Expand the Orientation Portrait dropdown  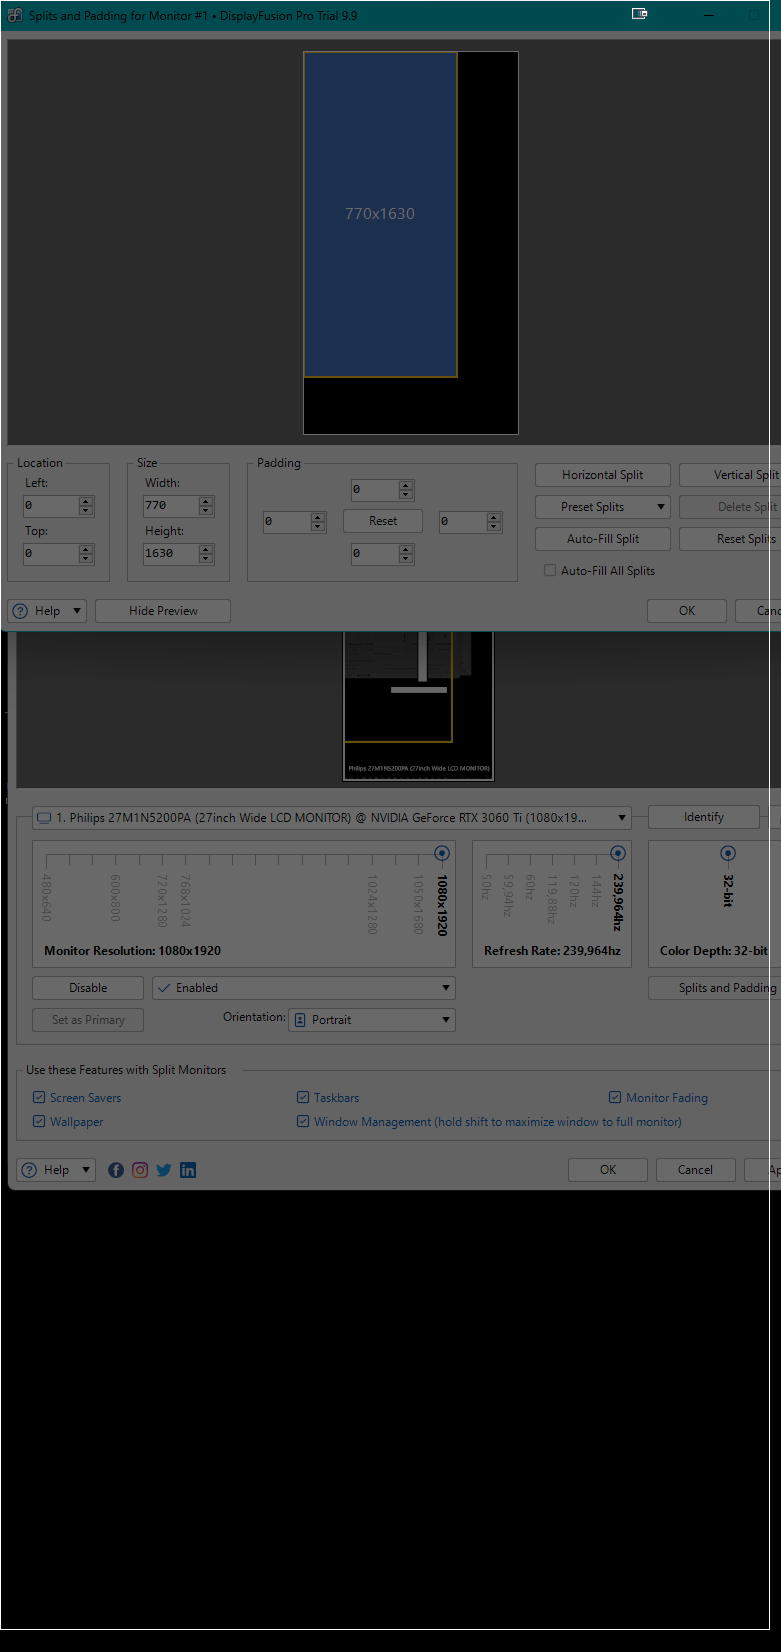click(372, 1020)
